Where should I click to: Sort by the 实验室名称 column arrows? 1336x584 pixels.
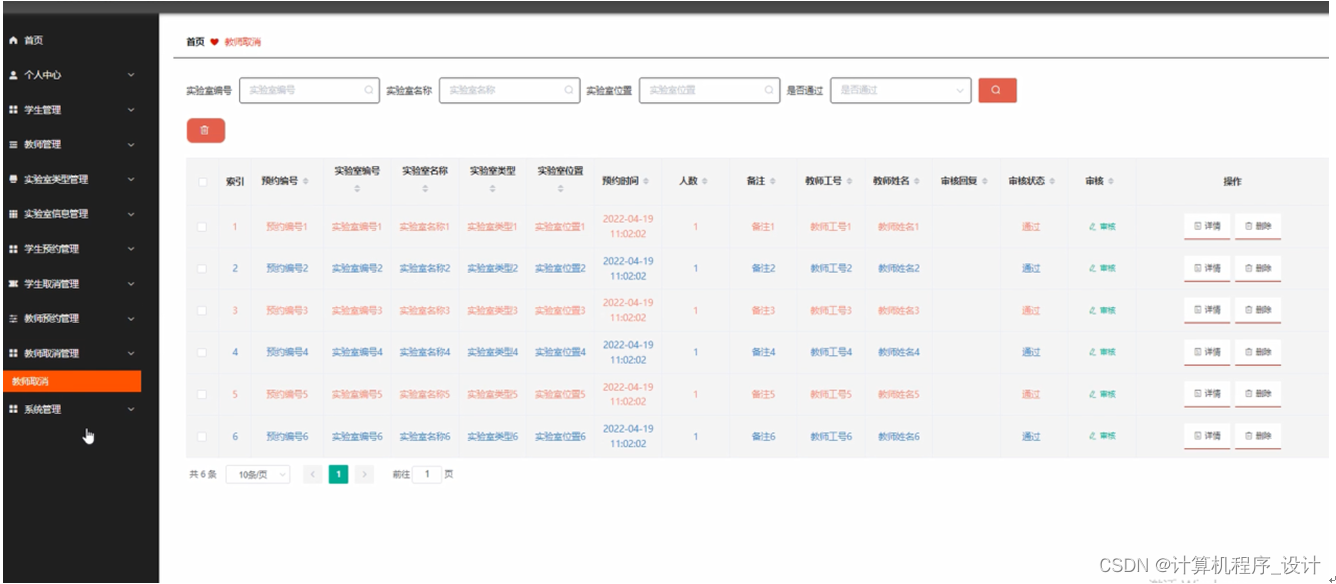click(425, 189)
